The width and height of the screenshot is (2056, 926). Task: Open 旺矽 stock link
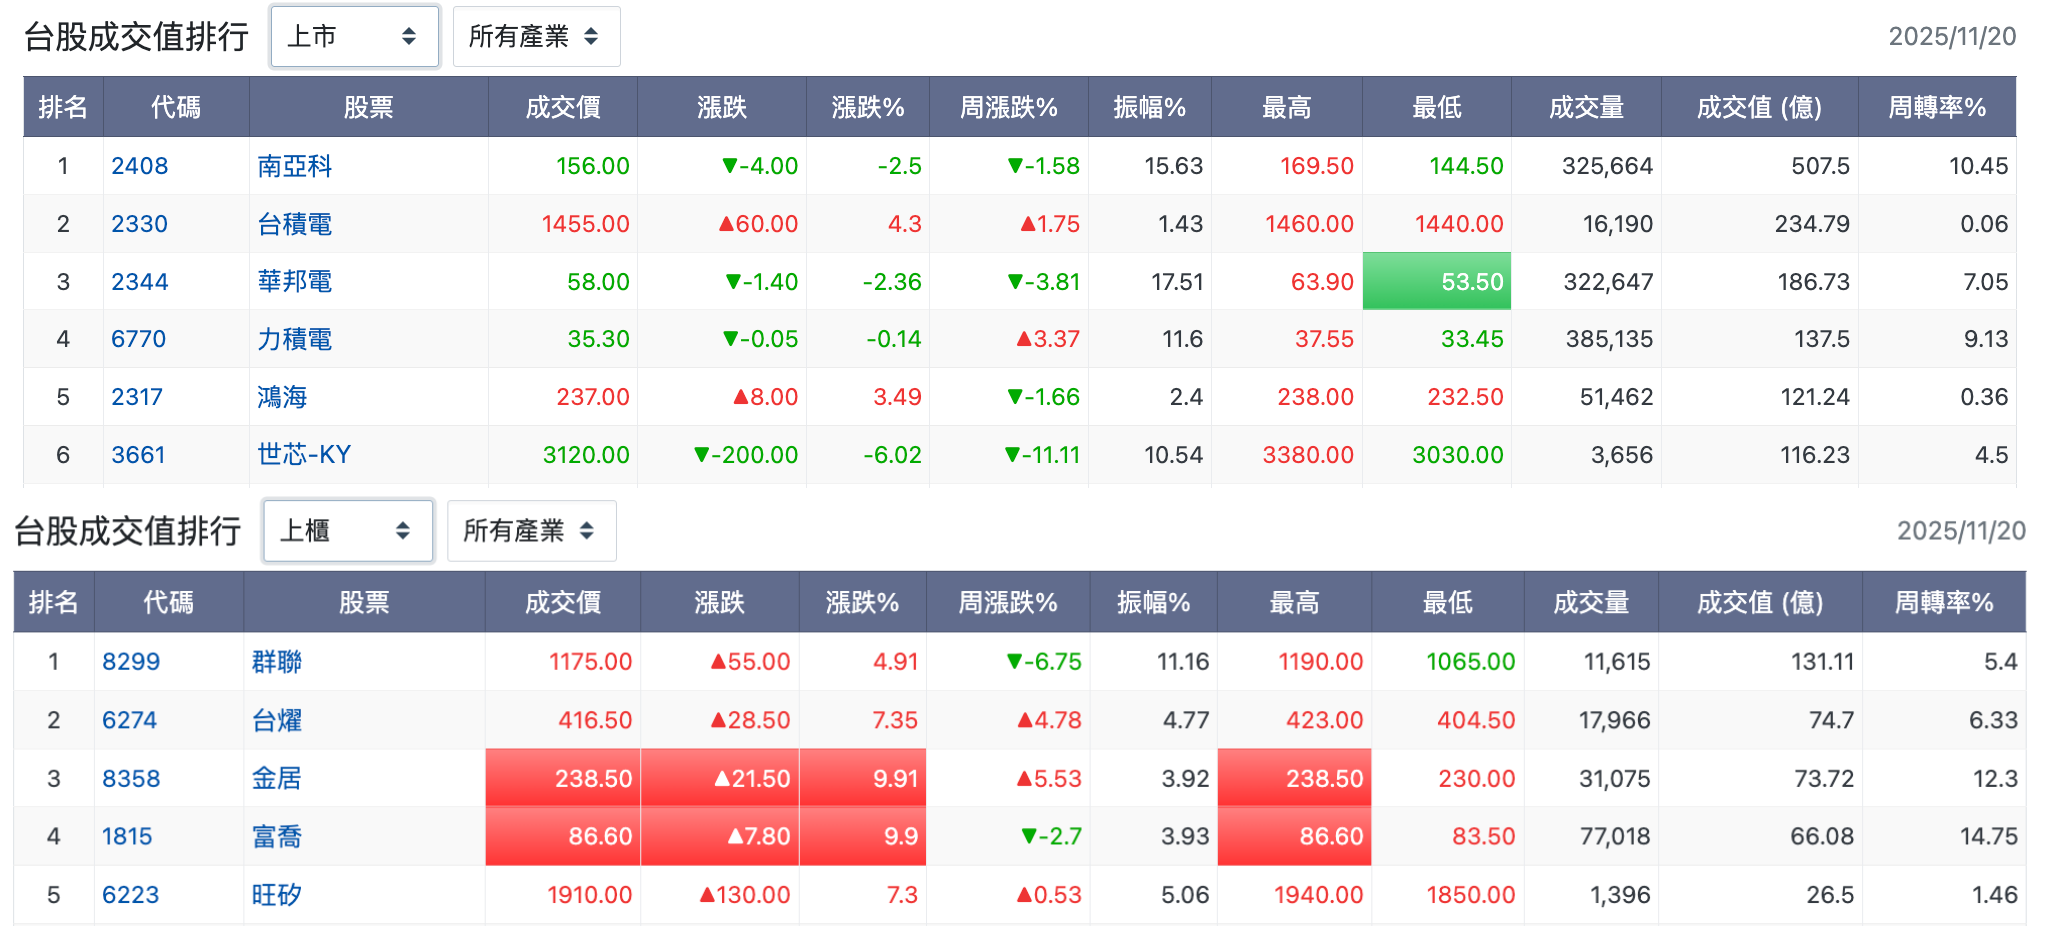276,895
